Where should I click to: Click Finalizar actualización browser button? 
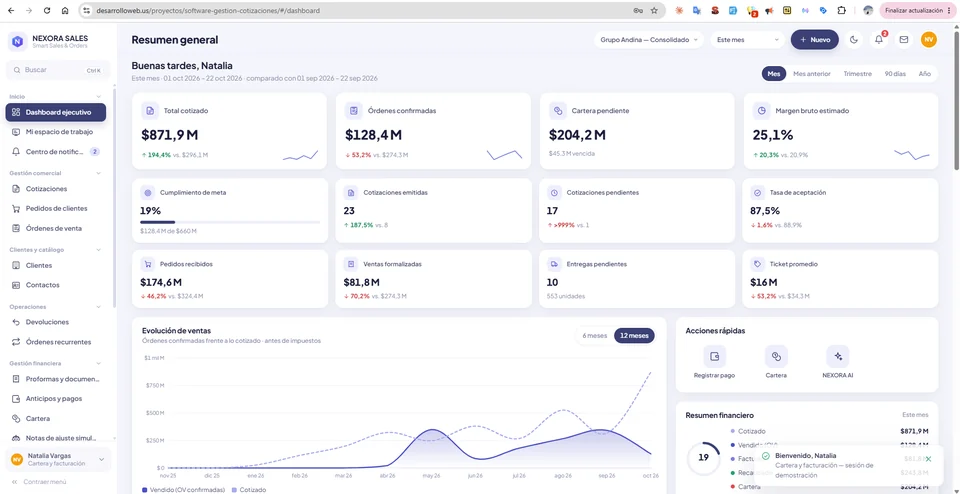pyautogui.click(x=917, y=10)
